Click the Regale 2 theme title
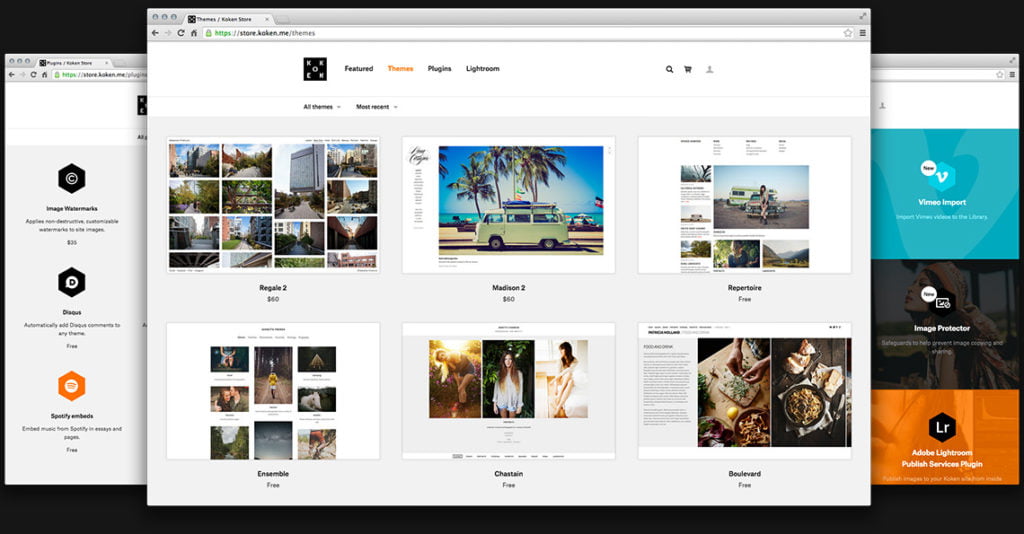The height and width of the screenshot is (534, 1024). coord(273,288)
